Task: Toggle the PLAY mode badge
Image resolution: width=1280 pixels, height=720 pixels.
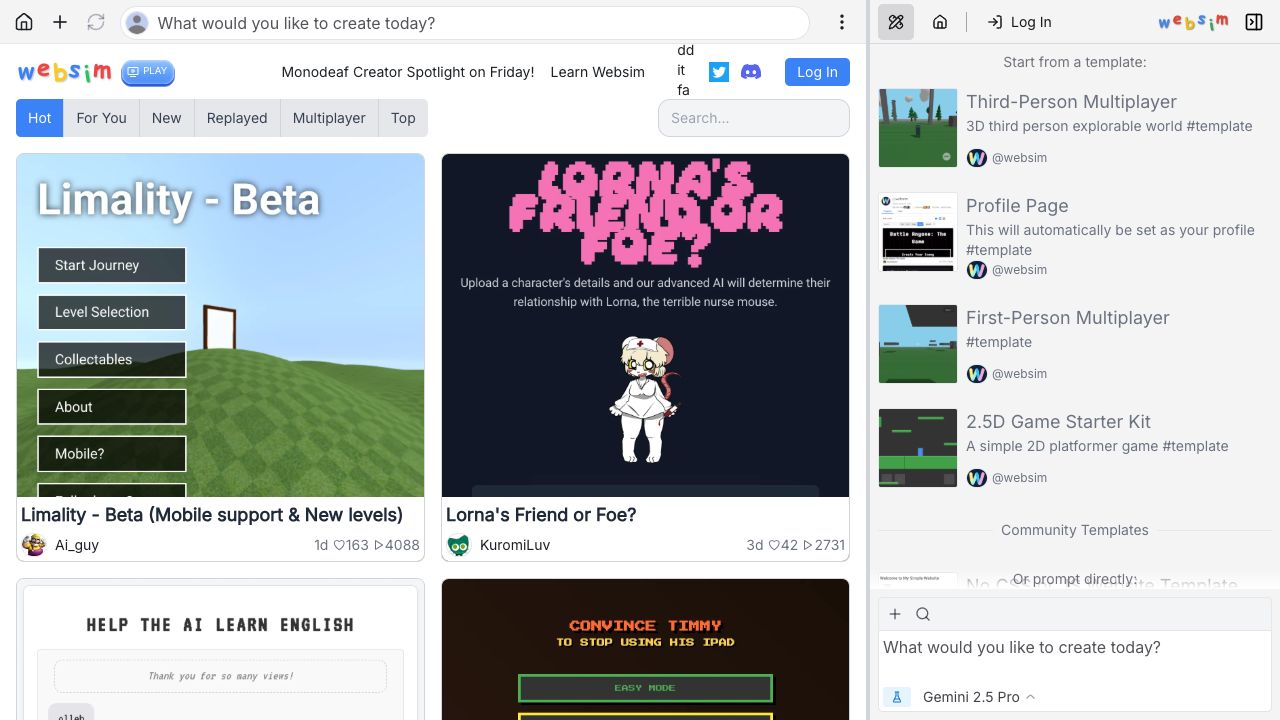Action: click(x=148, y=72)
